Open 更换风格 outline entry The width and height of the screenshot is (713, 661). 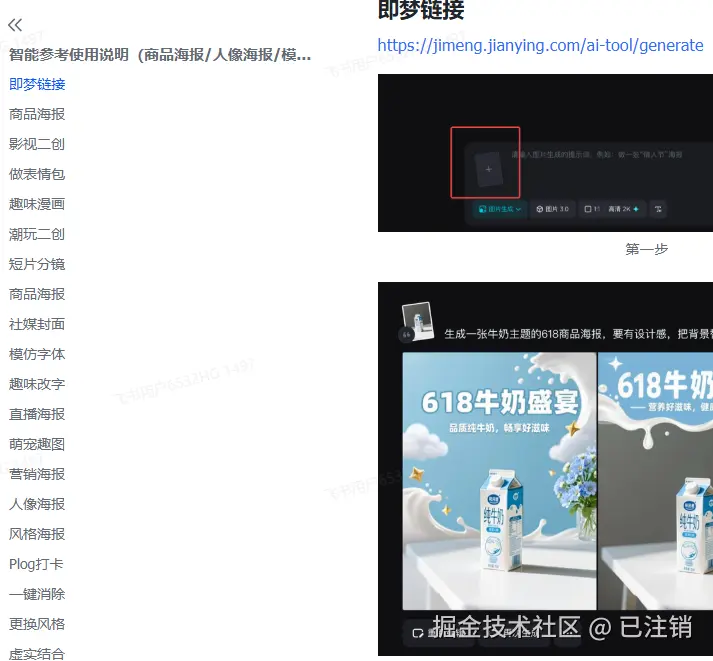pos(37,624)
